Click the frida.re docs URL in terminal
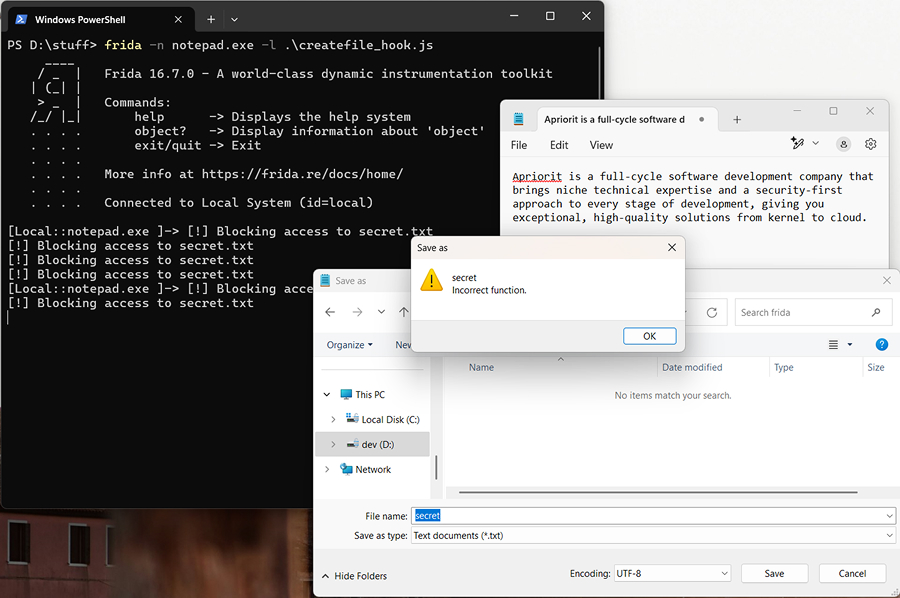The width and height of the screenshot is (900, 598). click(302, 174)
